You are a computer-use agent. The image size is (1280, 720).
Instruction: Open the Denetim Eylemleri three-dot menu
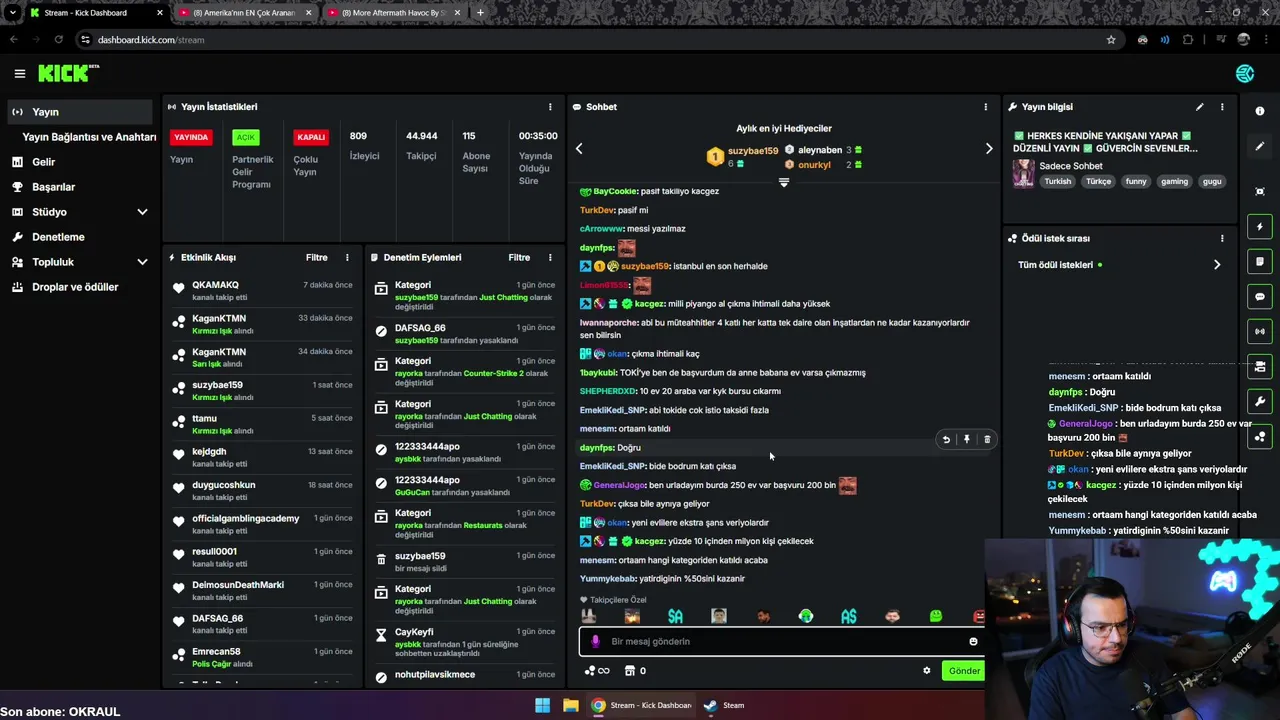point(549,257)
